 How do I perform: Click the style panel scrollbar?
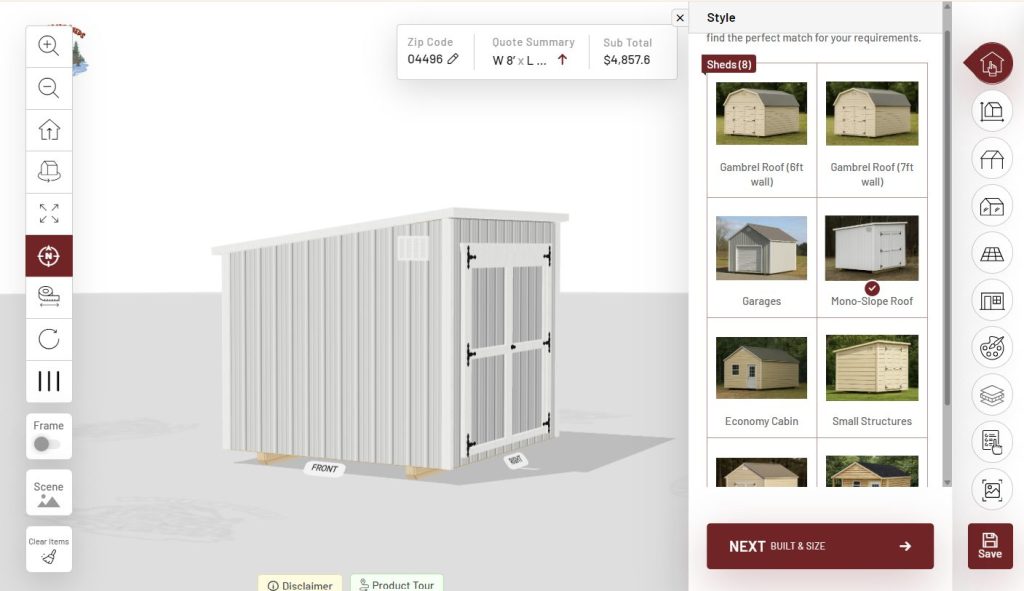coord(947,216)
